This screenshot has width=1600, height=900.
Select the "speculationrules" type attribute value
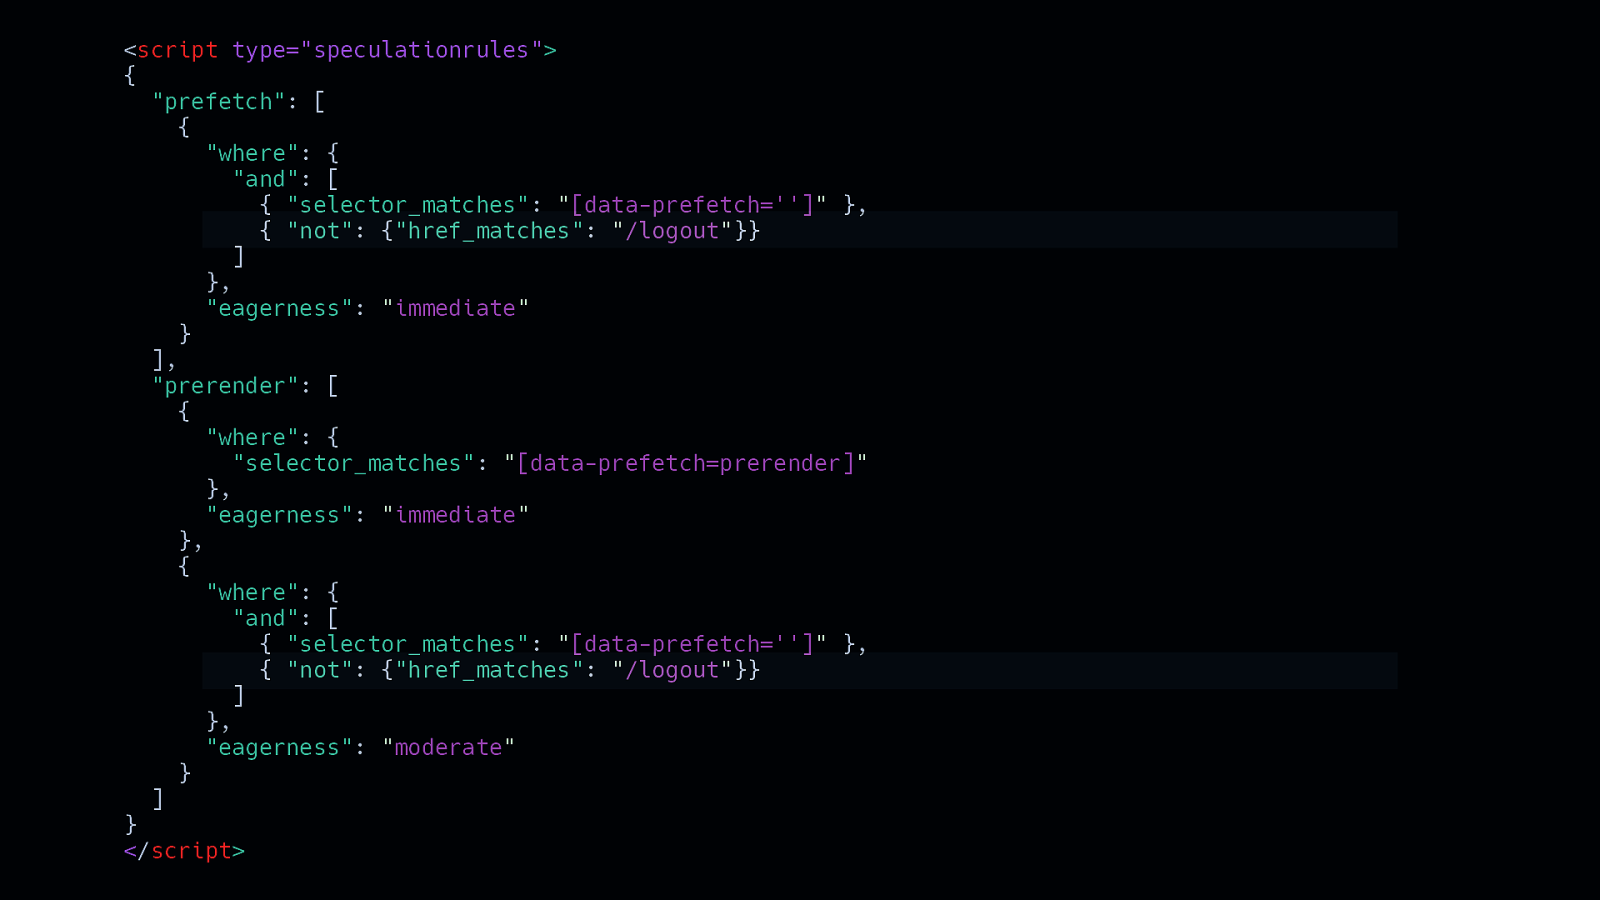click(x=421, y=50)
